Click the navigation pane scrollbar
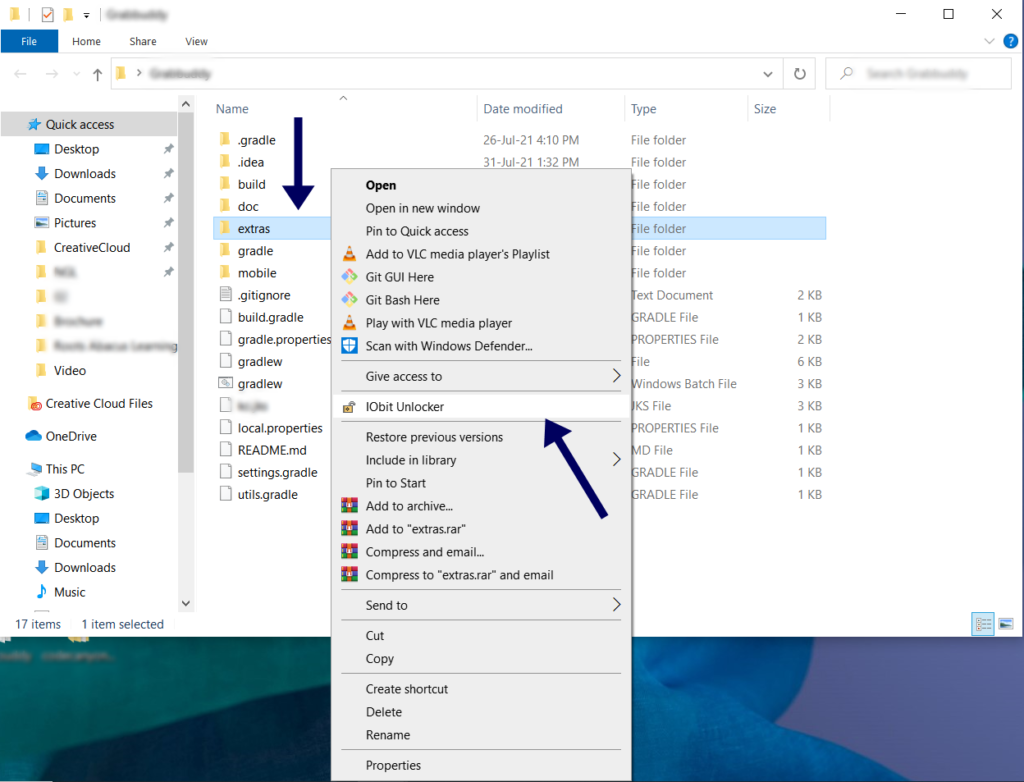Screen dimensions: 1024x782 (186, 300)
